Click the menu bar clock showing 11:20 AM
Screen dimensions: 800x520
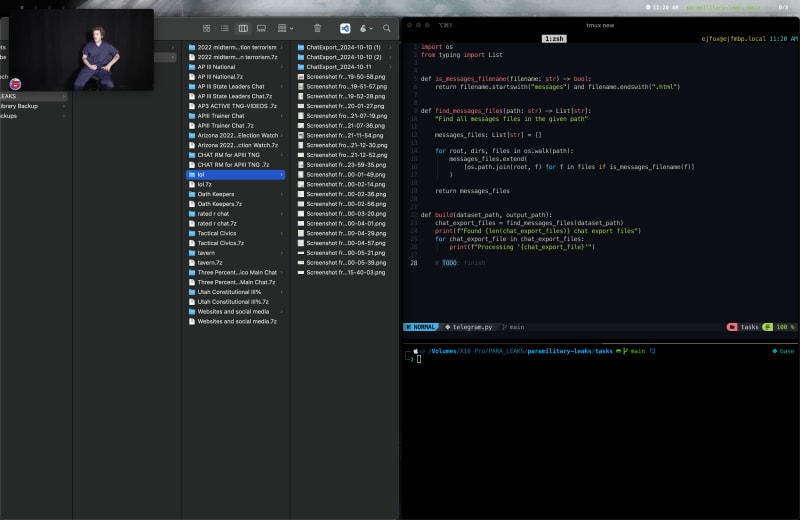click(x=665, y=7)
